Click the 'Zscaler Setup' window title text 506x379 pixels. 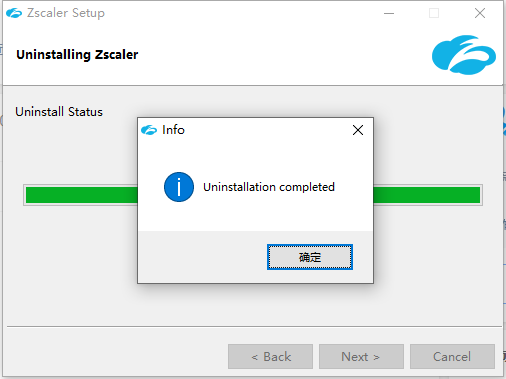[66, 13]
